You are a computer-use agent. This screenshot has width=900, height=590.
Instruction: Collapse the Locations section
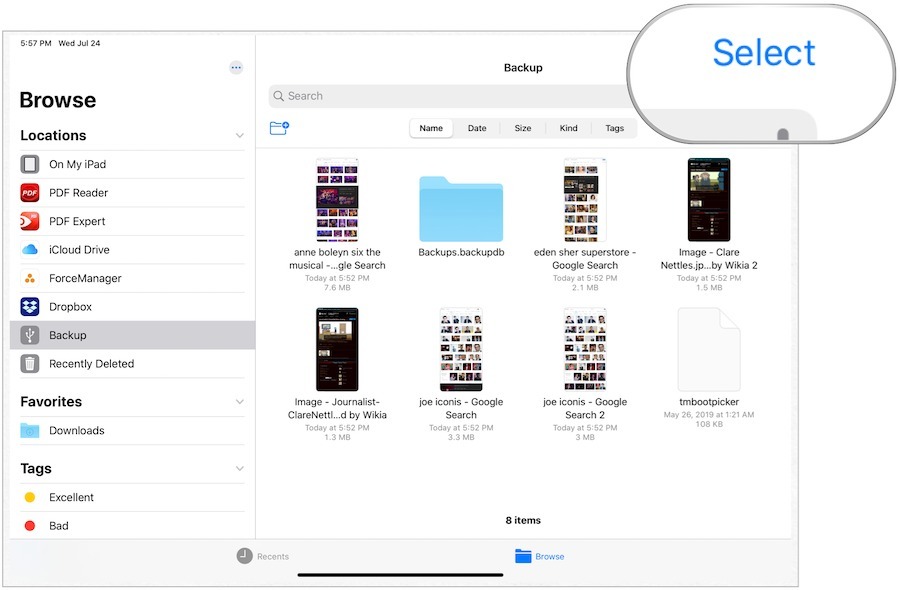click(239, 136)
